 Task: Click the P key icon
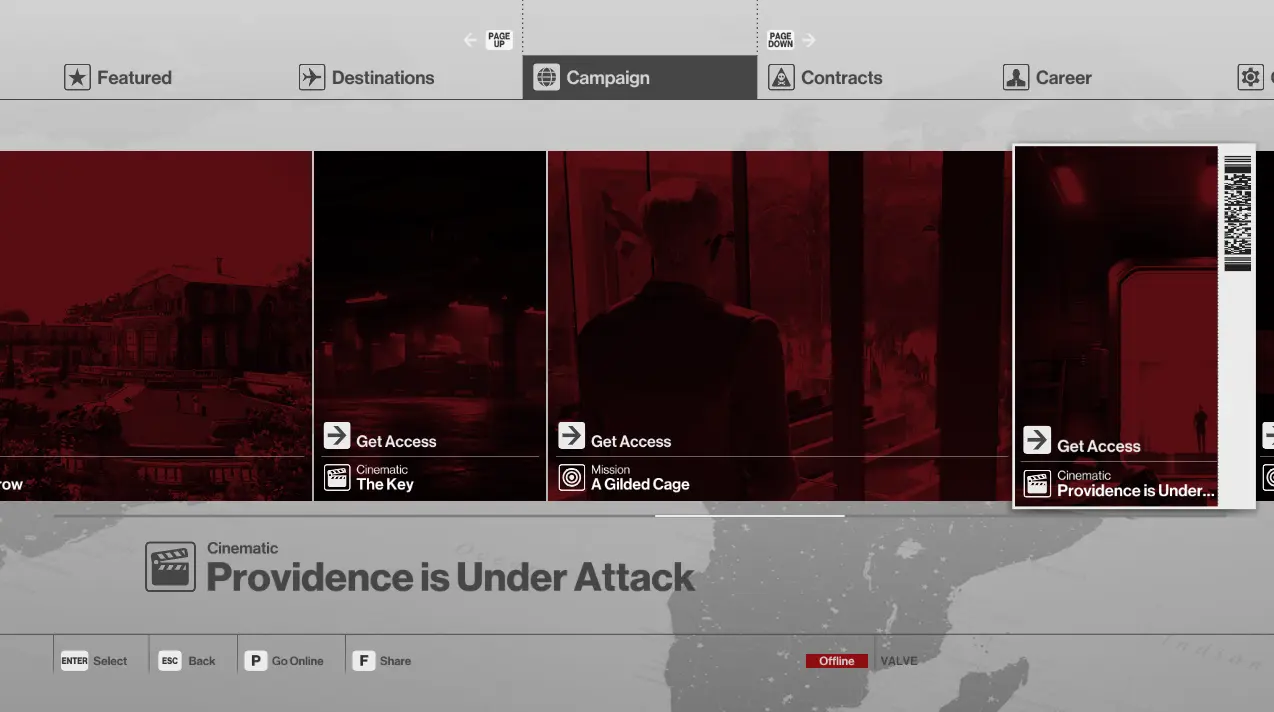coord(256,661)
